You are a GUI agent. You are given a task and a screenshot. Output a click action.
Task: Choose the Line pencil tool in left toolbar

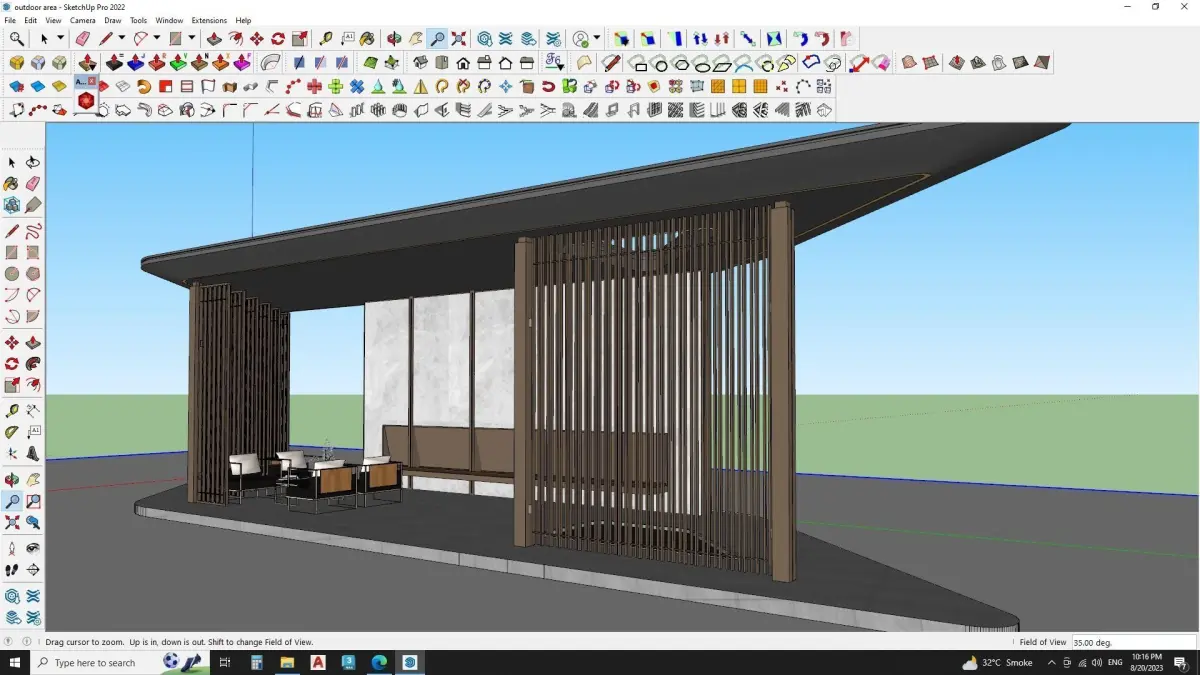click(x=12, y=230)
